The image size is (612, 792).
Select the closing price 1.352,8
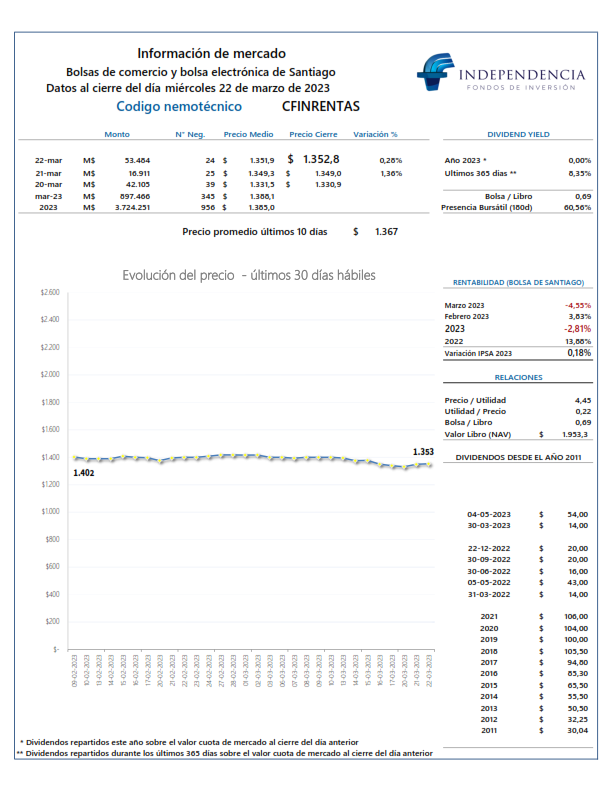coord(321,159)
